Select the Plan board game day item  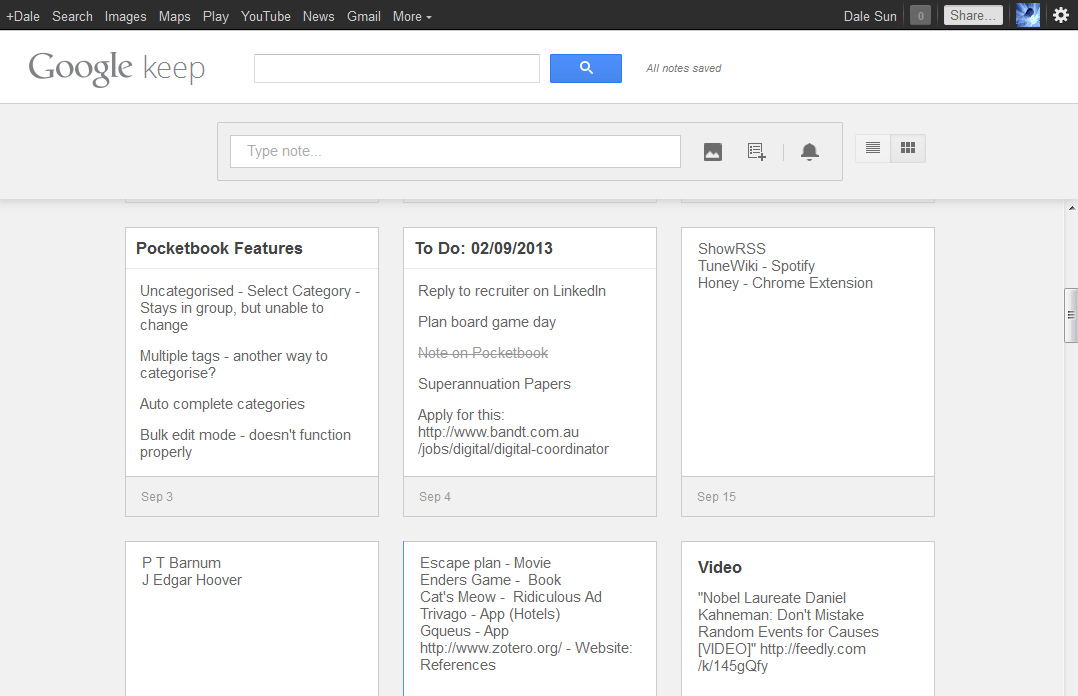point(487,322)
